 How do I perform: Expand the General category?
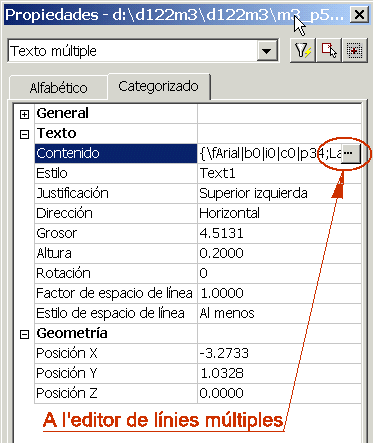pyautogui.click(x=24, y=114)
